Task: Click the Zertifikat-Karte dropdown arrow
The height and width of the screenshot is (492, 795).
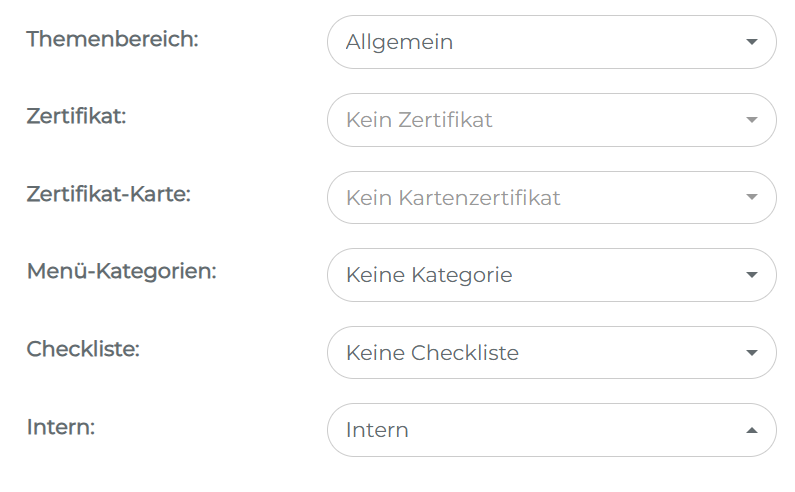Action: click(x=752, y=197)
